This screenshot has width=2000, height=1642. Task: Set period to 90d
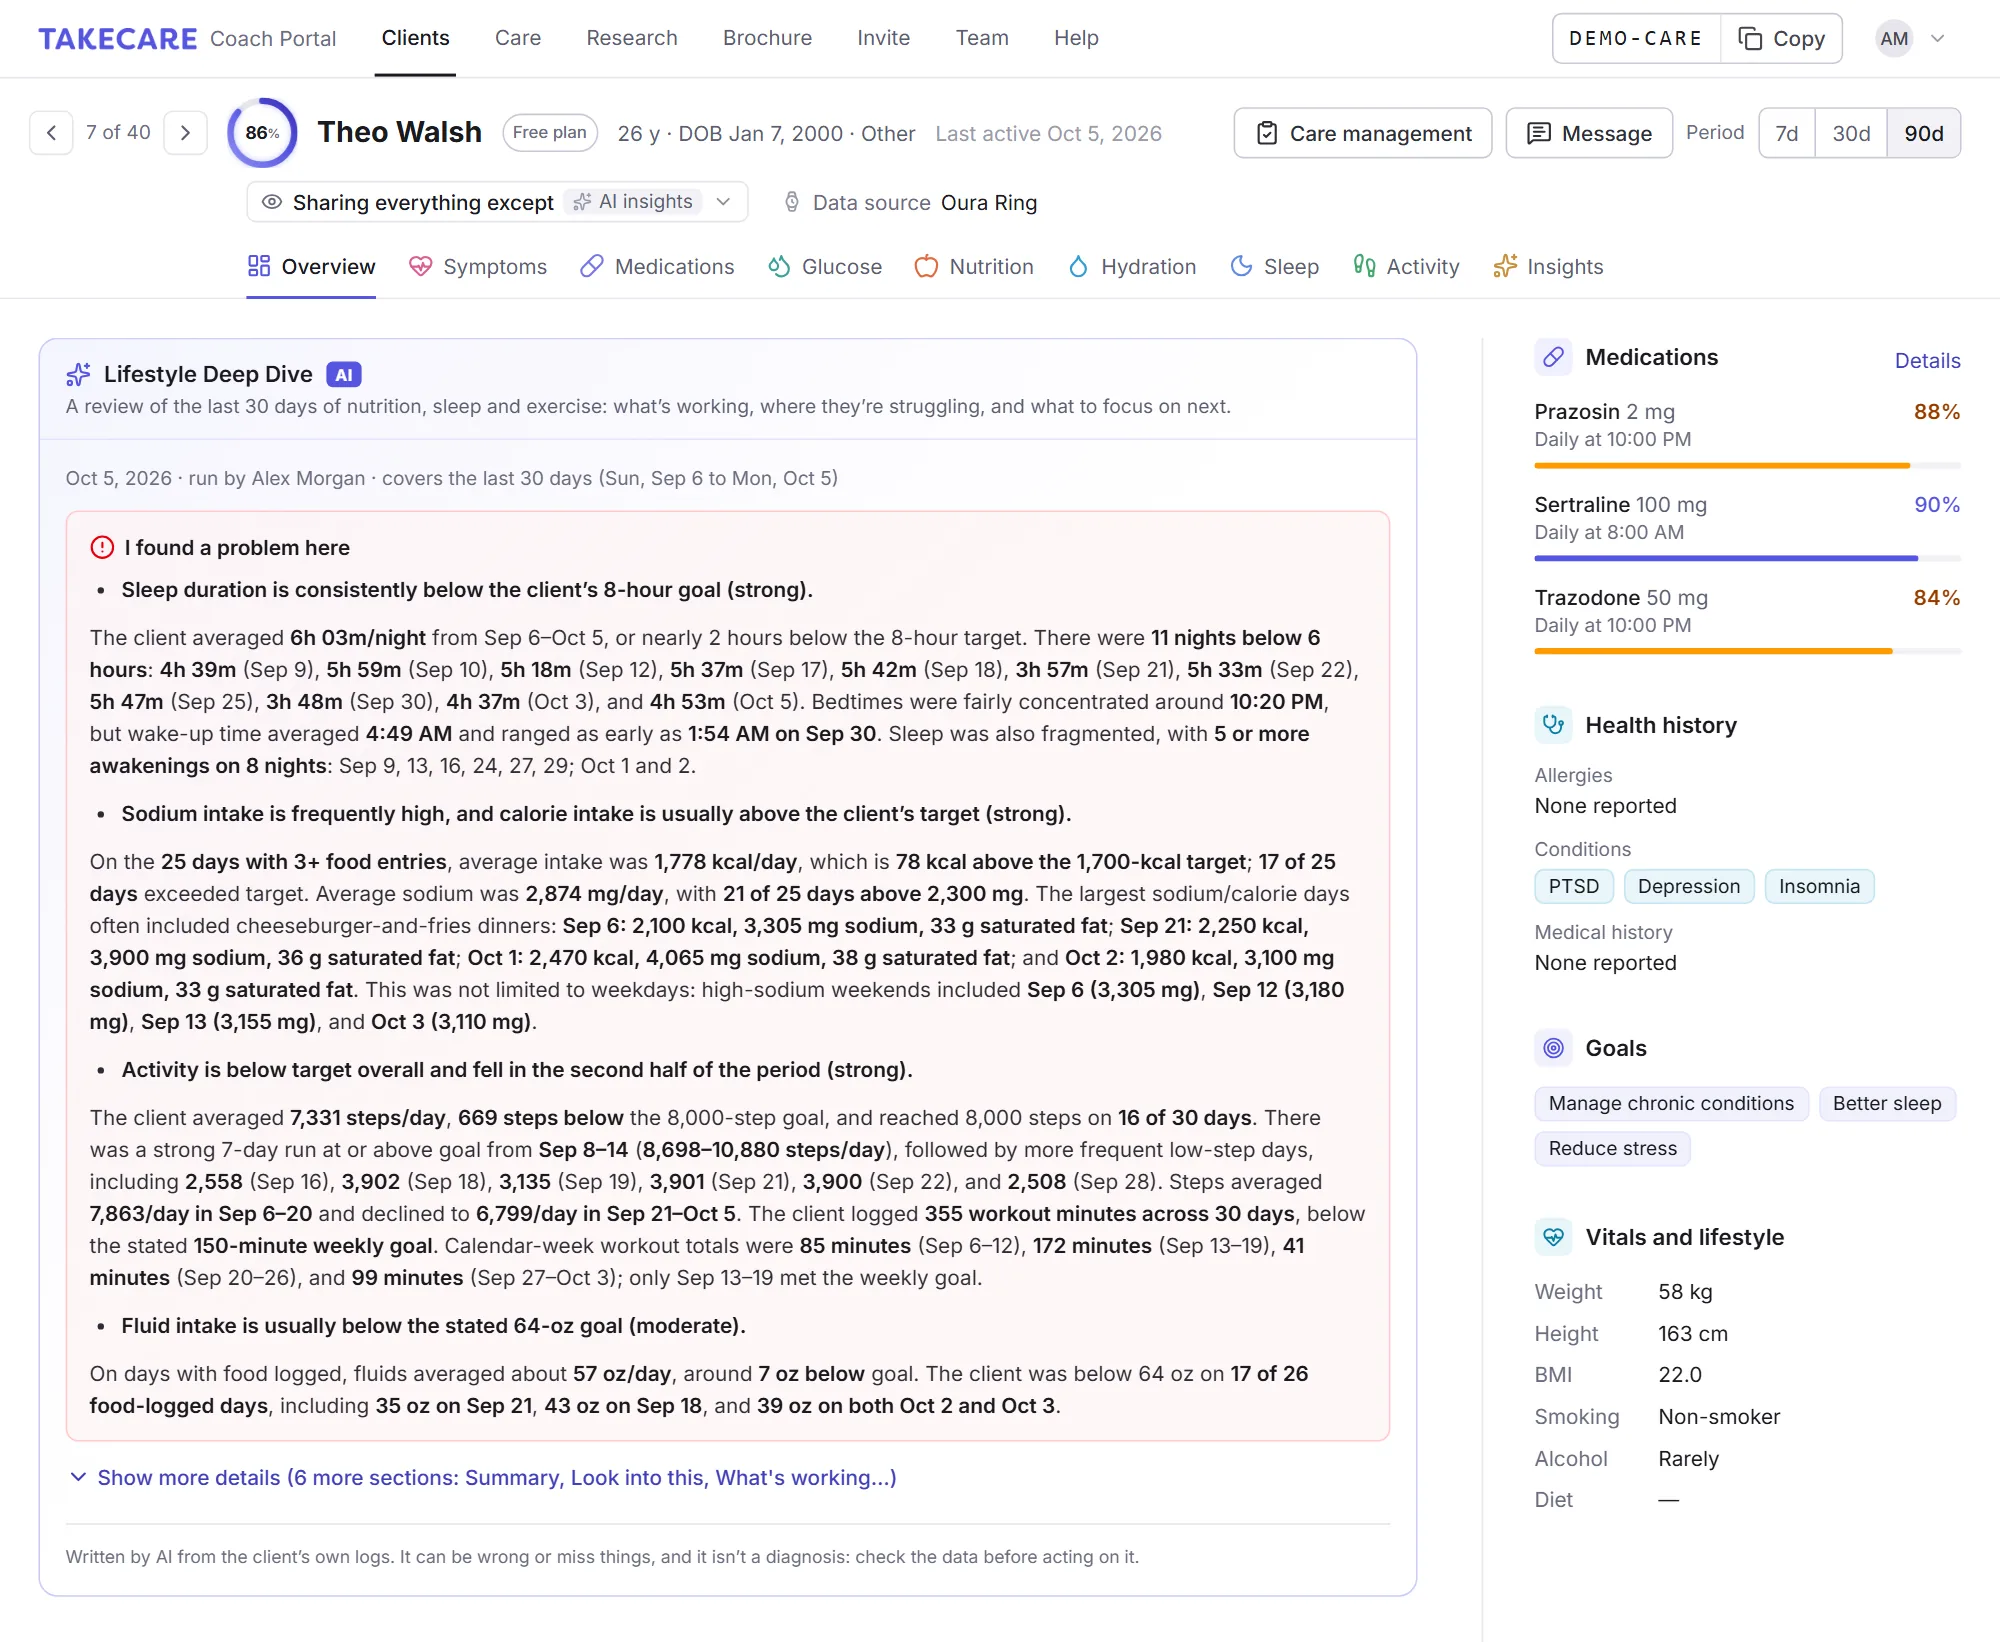1924,133
